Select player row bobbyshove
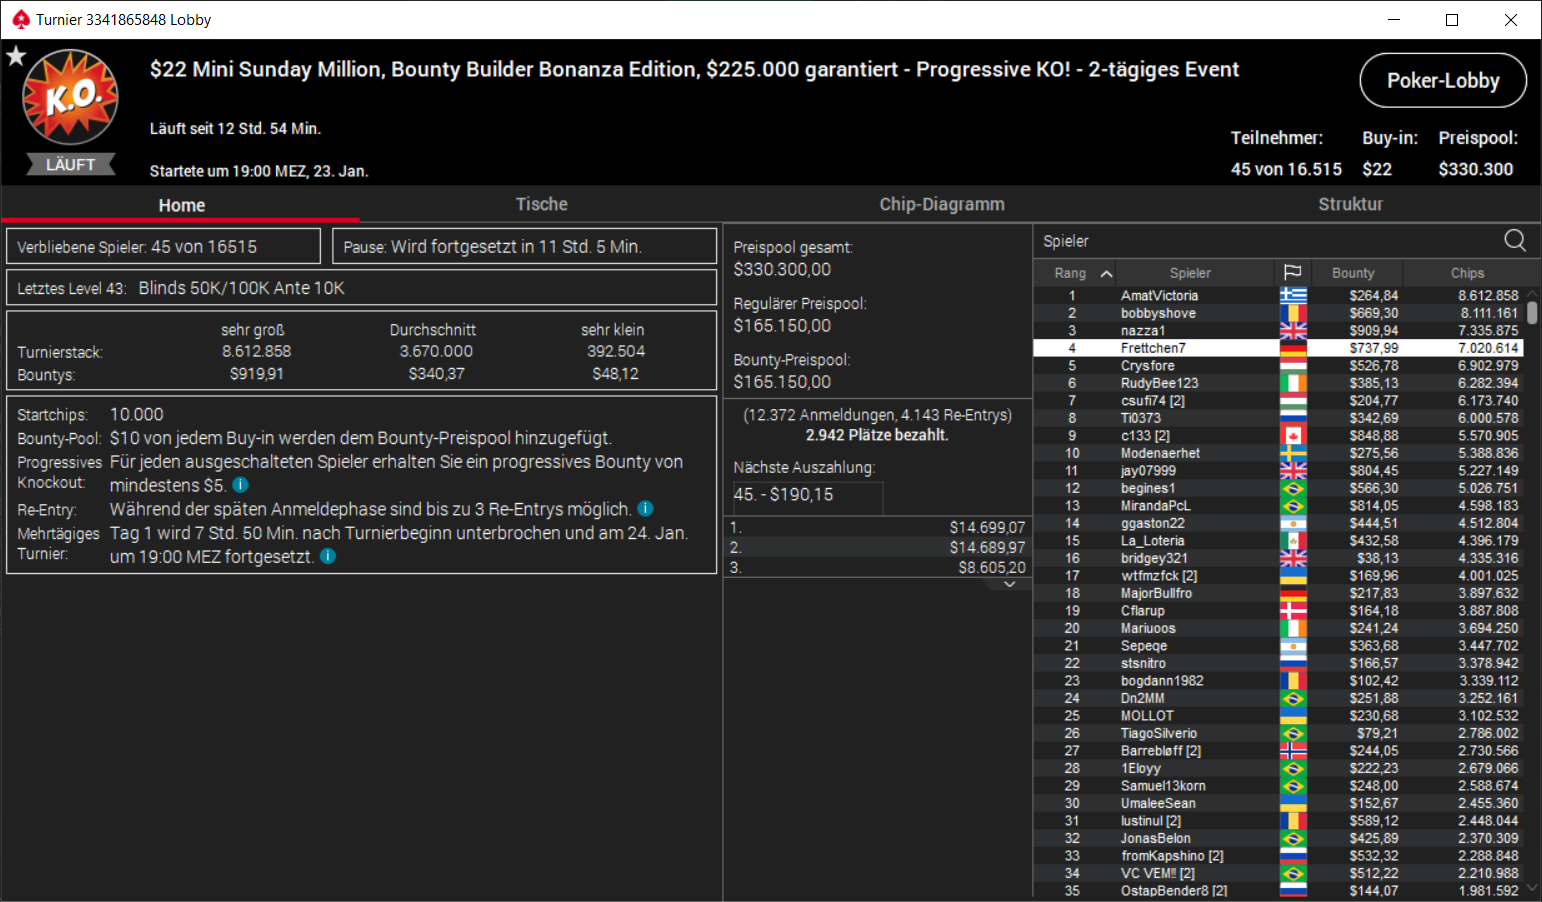The height and width of the screenshot is (902, 1542). (x=1278, y=313)
